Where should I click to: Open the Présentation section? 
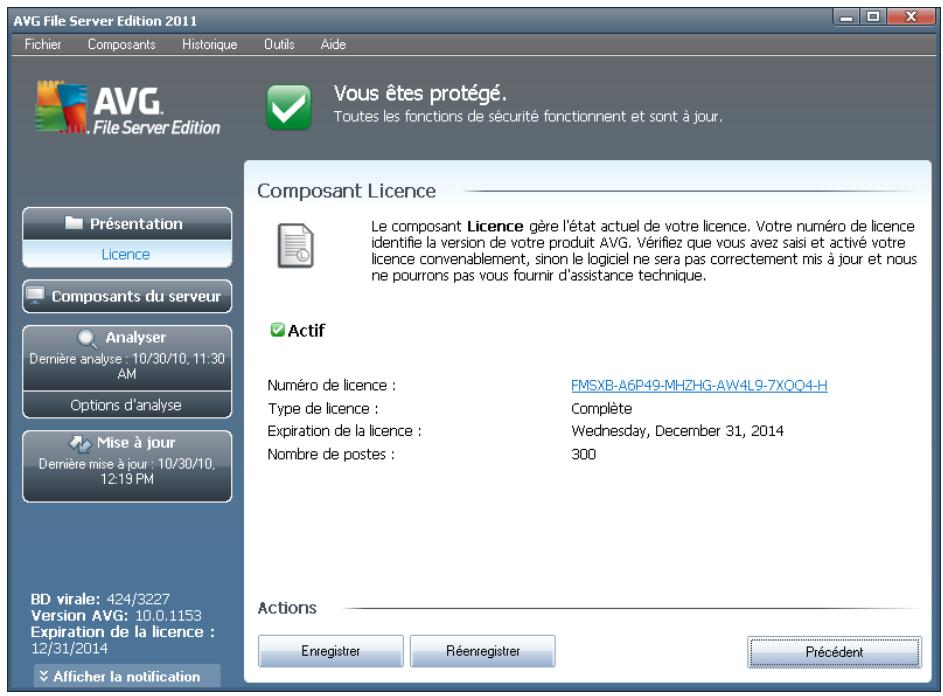point(127,224)
